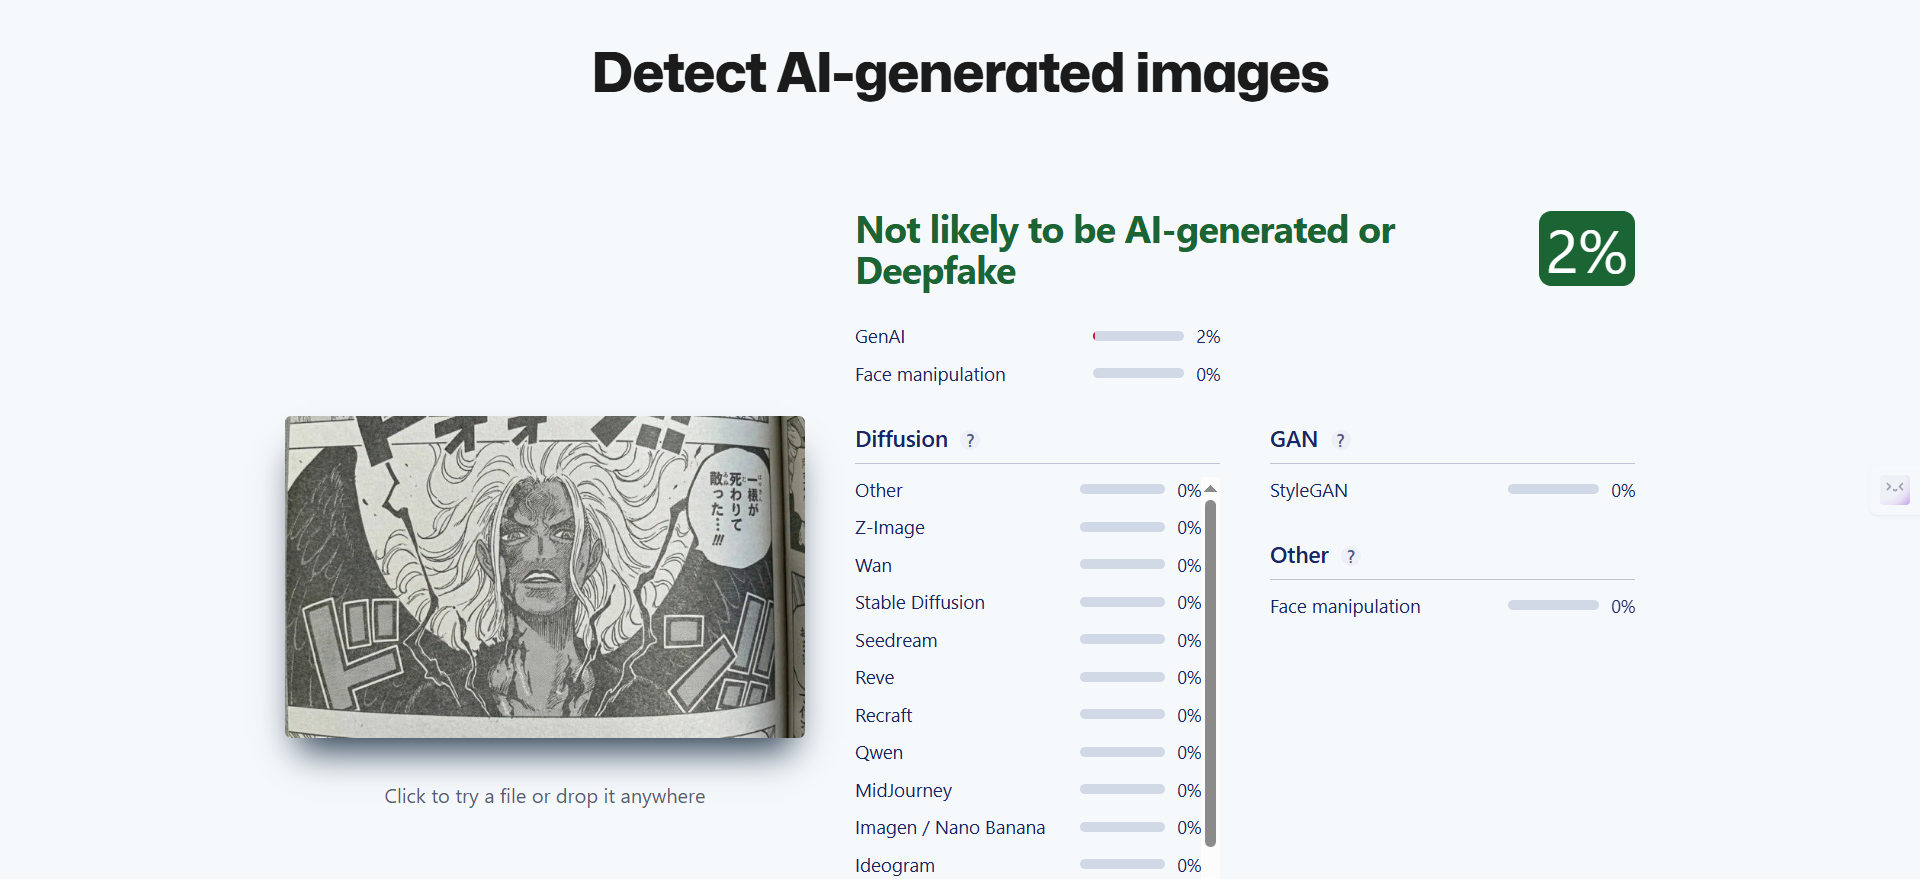The width and height of the screenshot is (1920, 879).
Task: Click the 'Other' row in Diffusion list
Action: pos(1028,490)
